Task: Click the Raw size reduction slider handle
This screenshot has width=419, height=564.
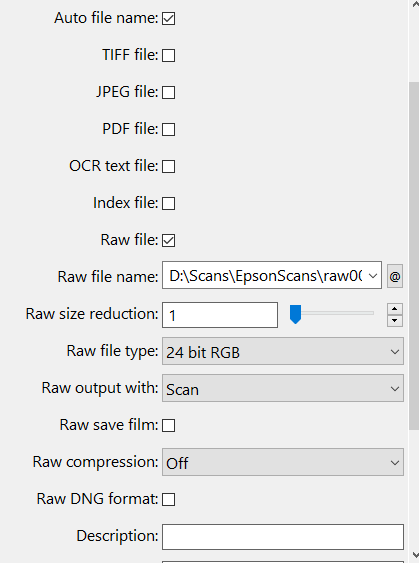Action: pos(295,314)
